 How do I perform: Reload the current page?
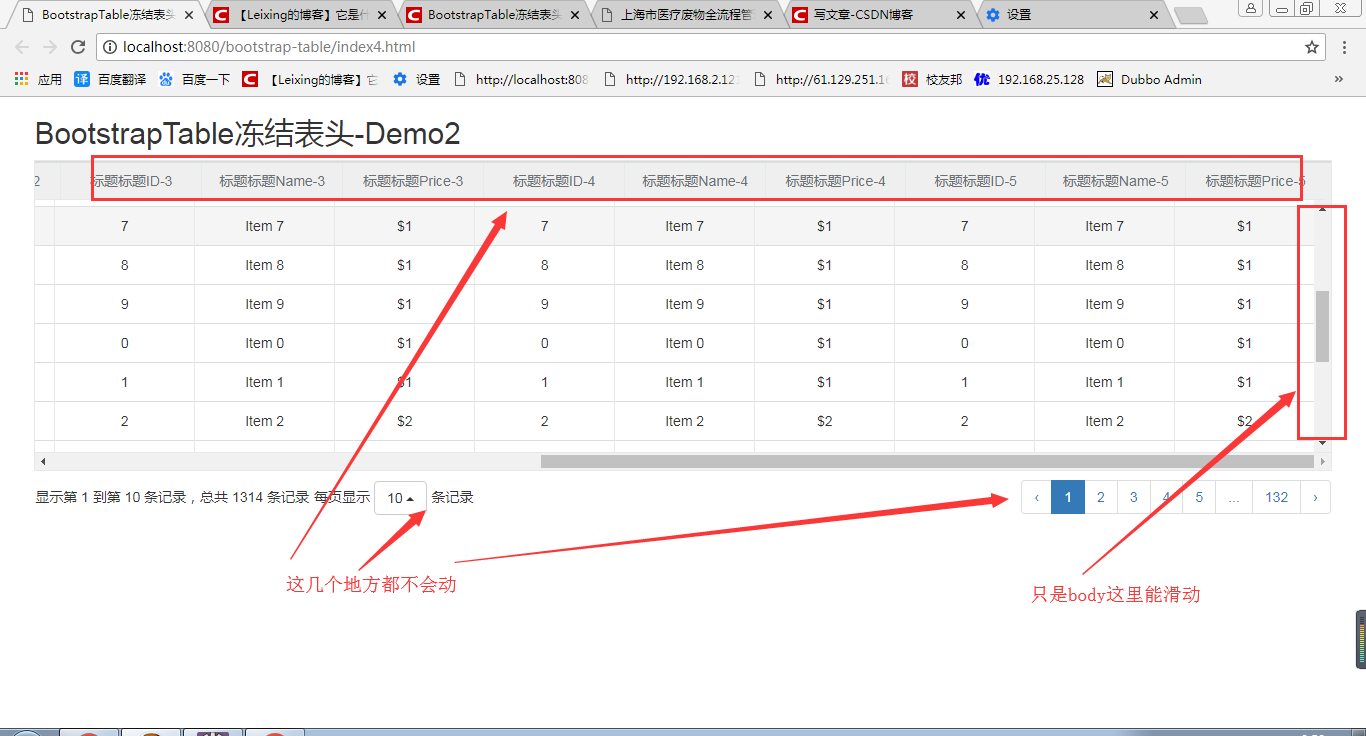pos(78,47)
